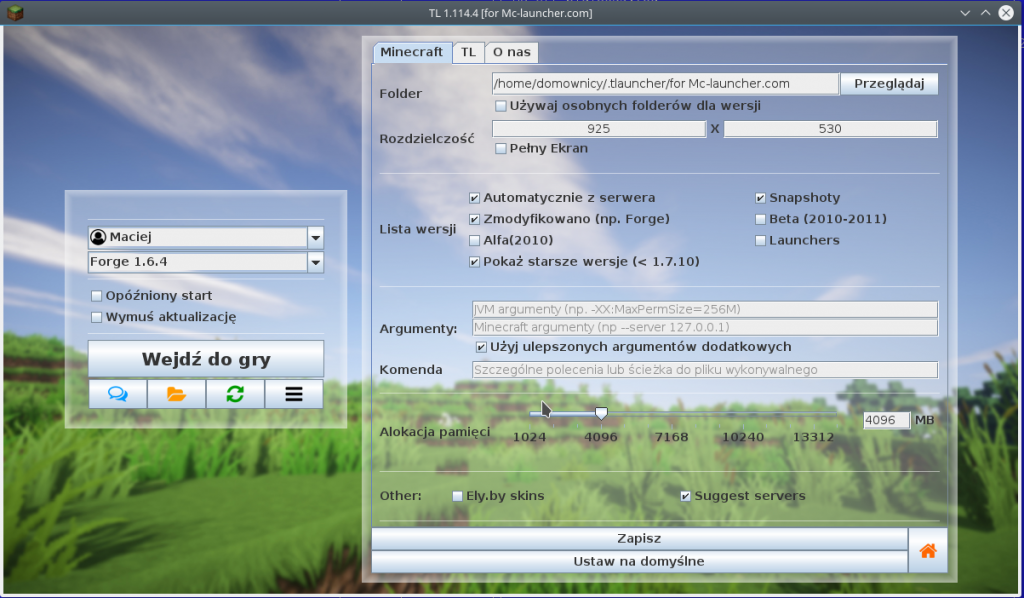Expand the Maciej account dropdown arrow

315,238
